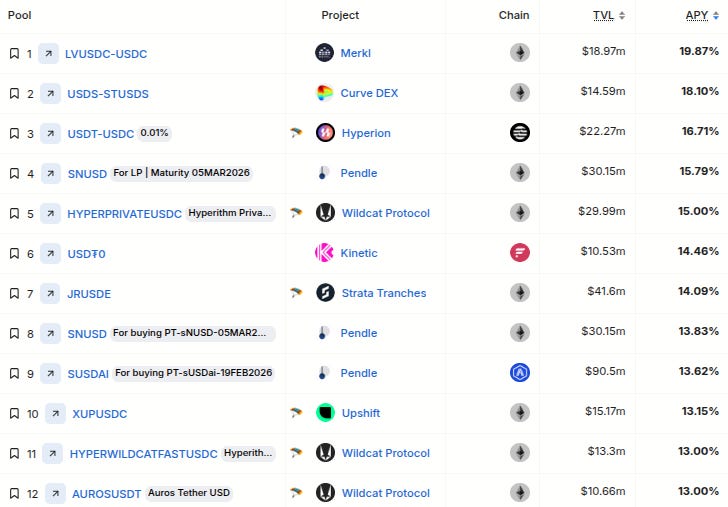Click airdrop parachute icon beside Strata Tranches
The height and width of the screenshot is (507, 728).
(296, 292)
